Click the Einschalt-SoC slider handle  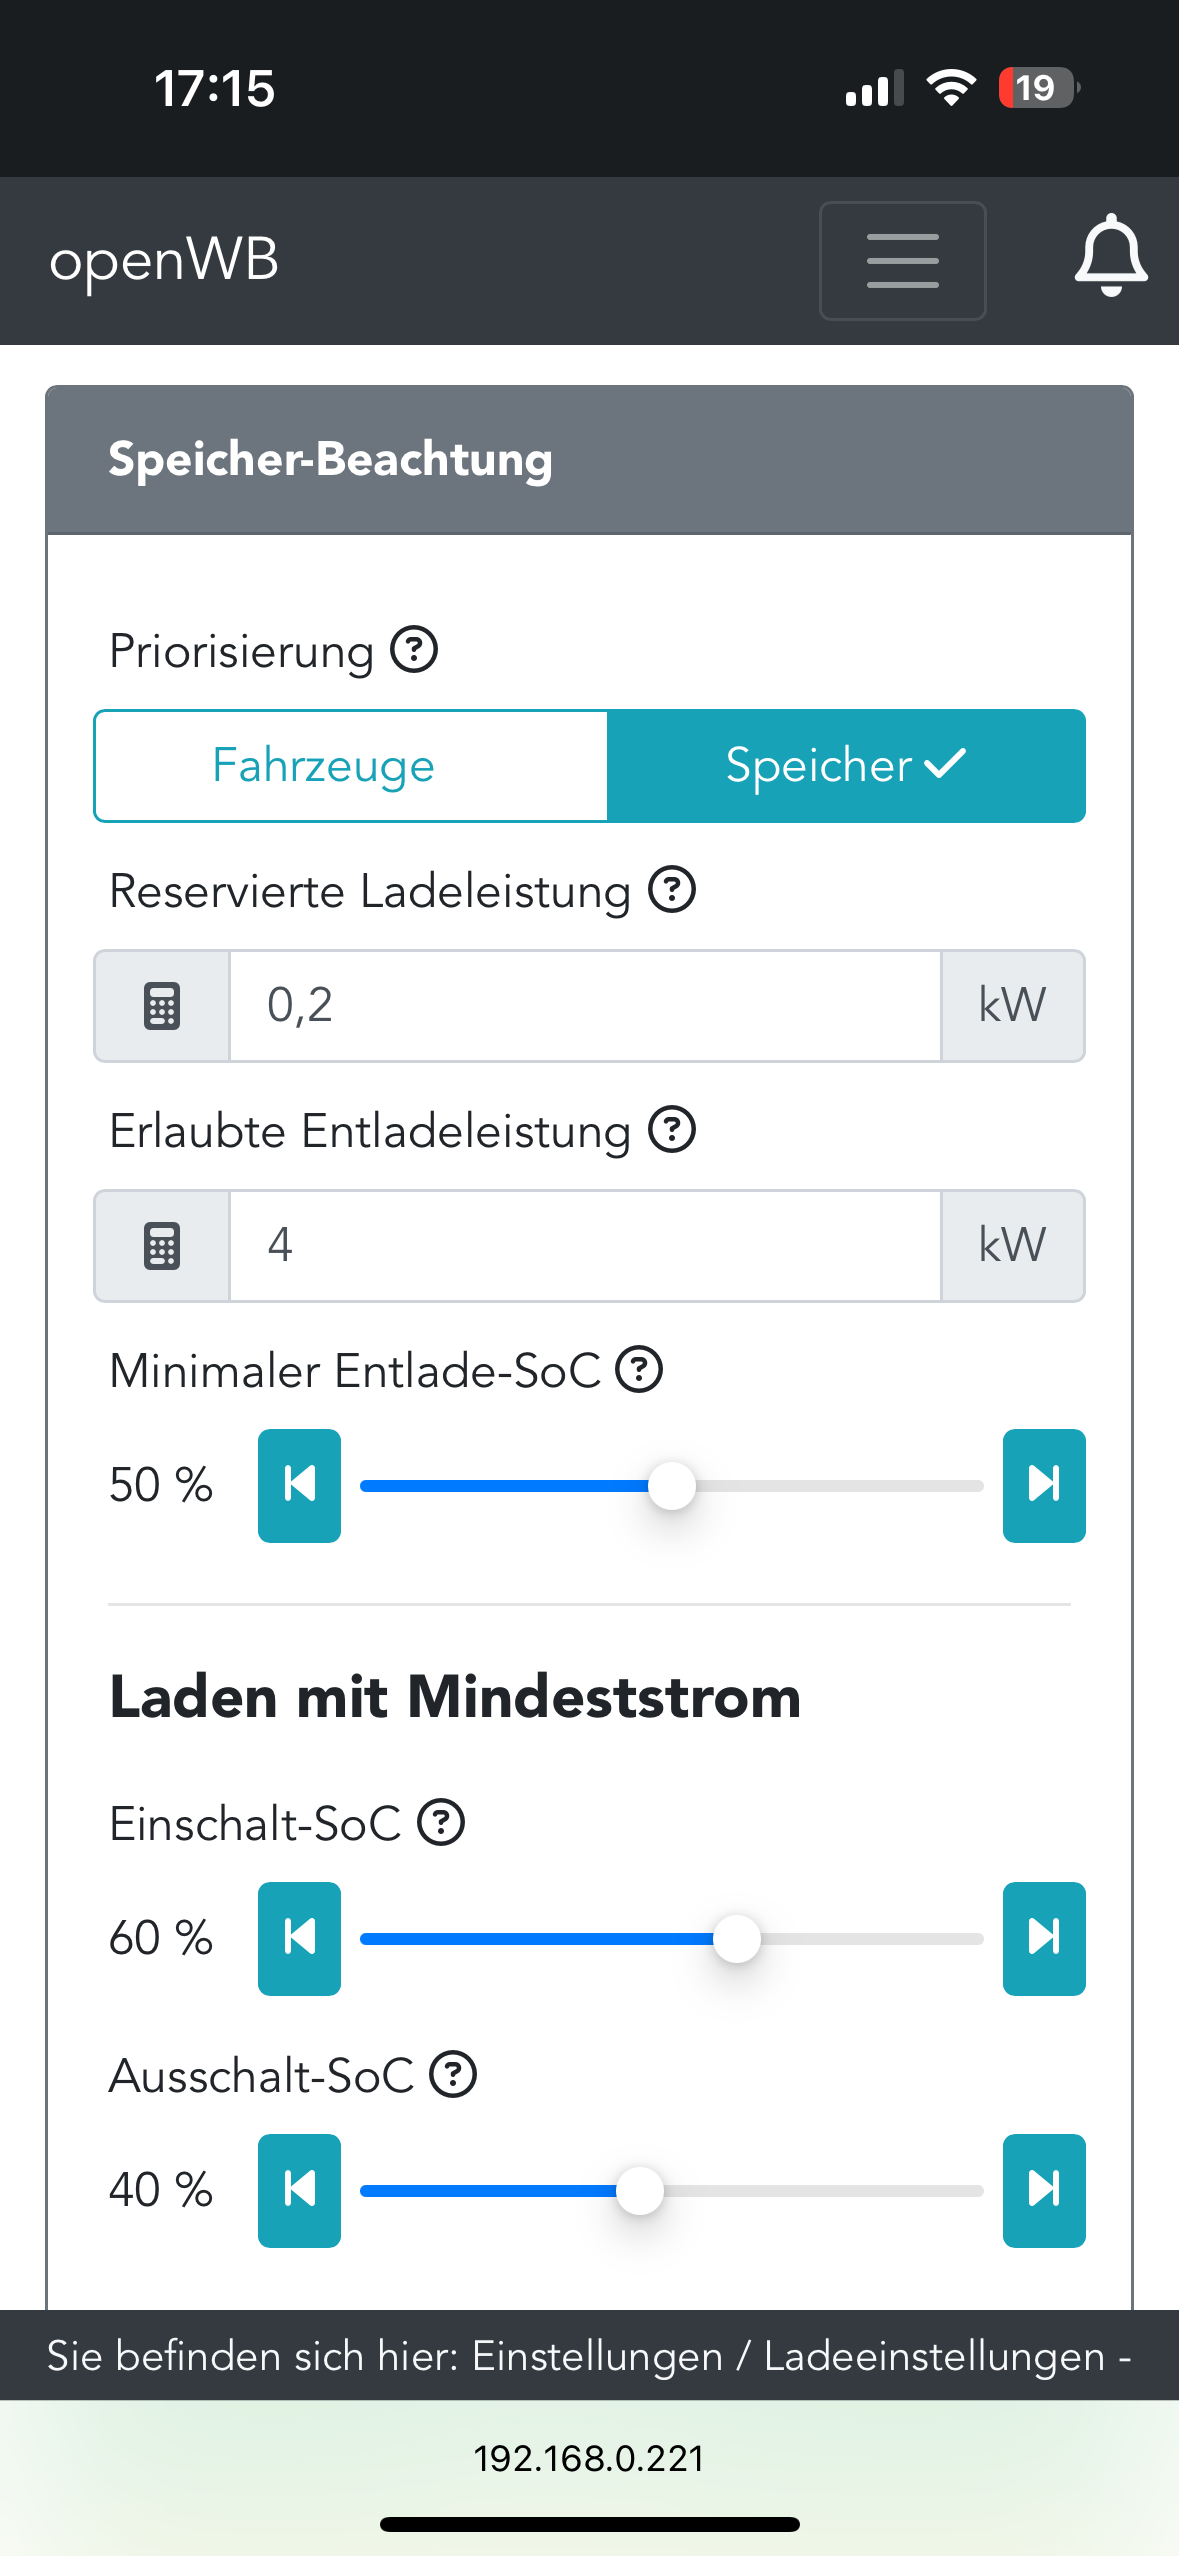737,1939
